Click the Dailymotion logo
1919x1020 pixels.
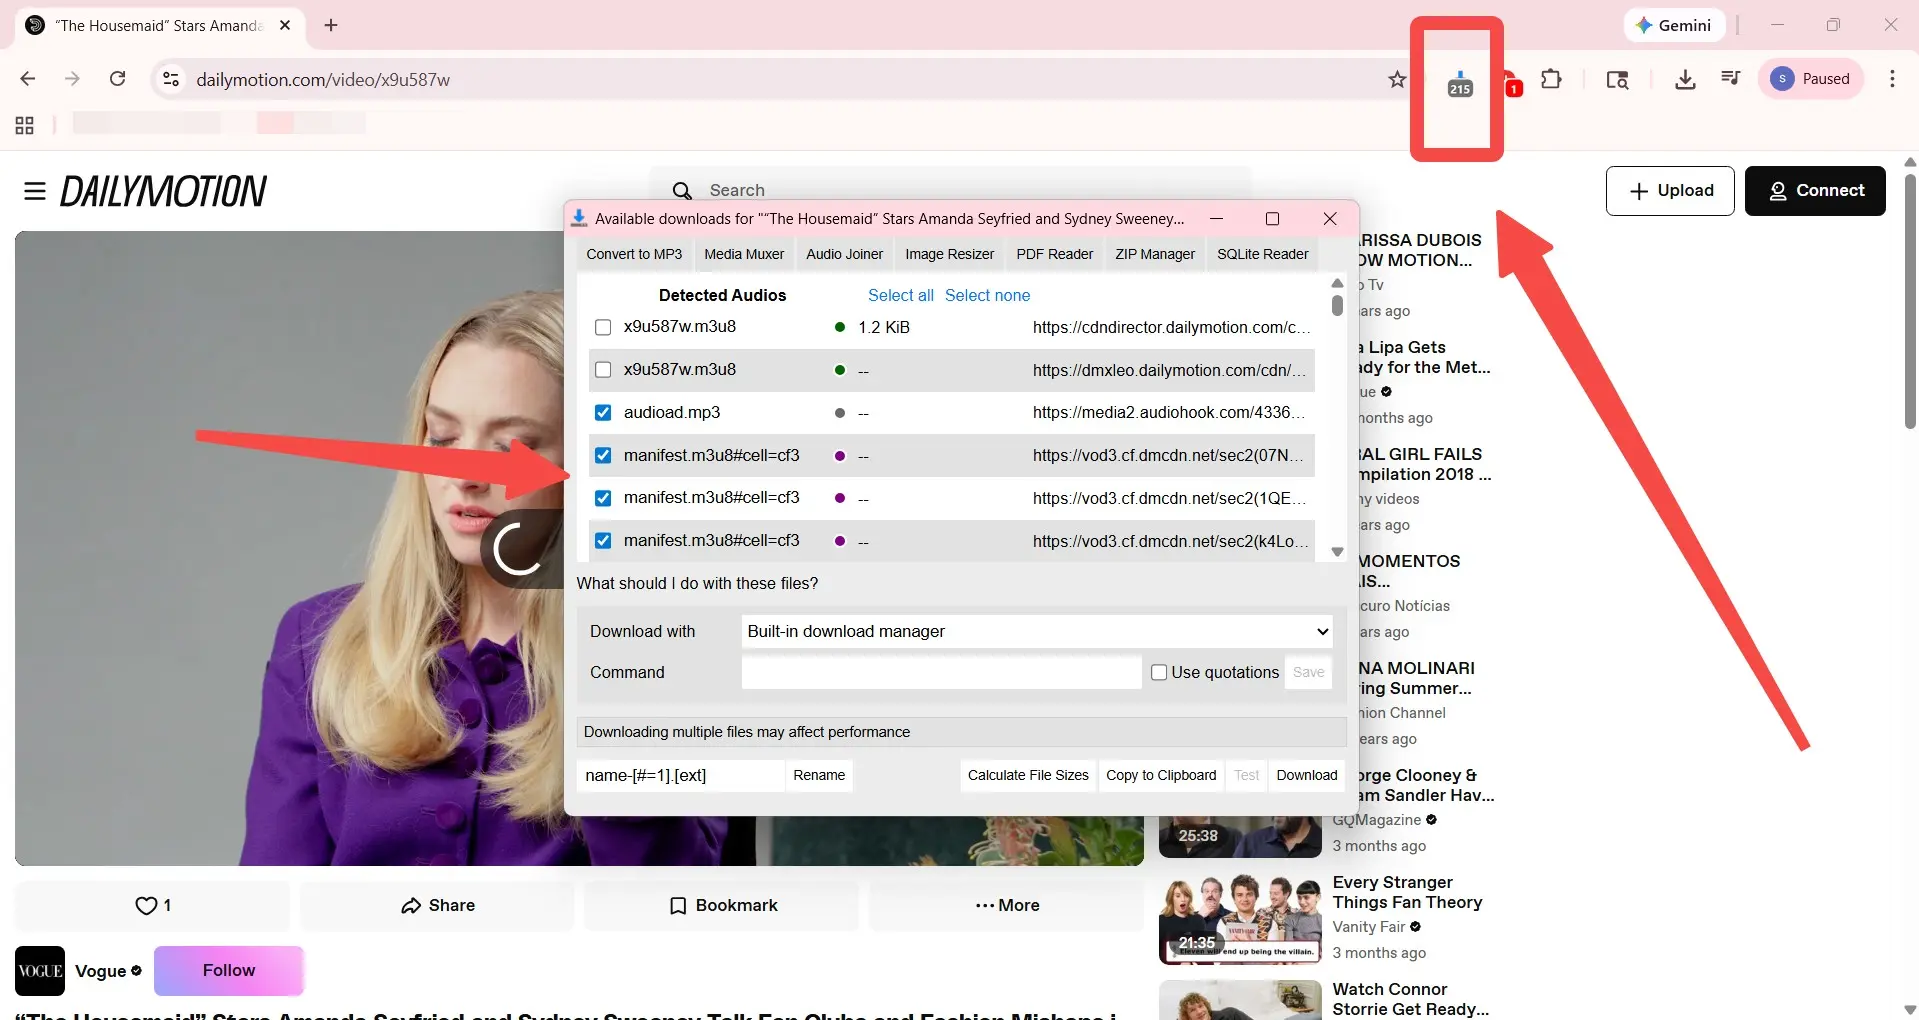tap(163, 191)
